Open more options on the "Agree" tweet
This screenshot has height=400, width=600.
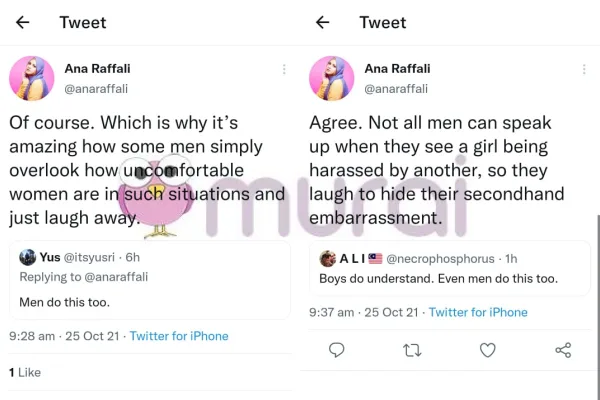point(583,69)
